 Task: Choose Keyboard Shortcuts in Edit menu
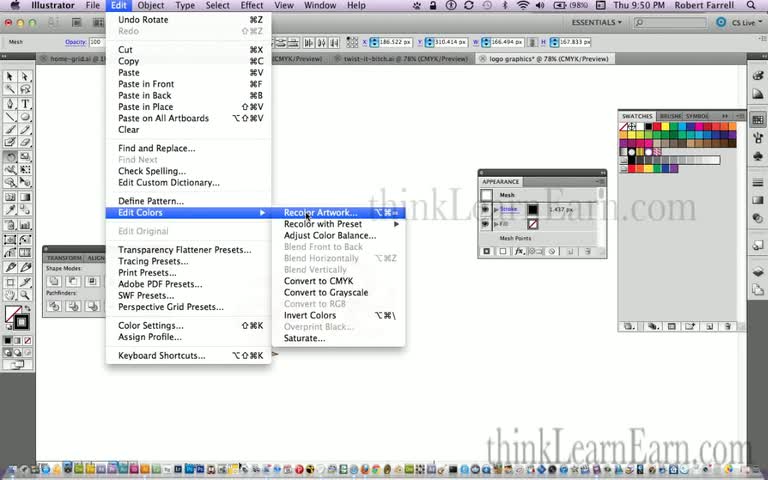tap(189, 356)
